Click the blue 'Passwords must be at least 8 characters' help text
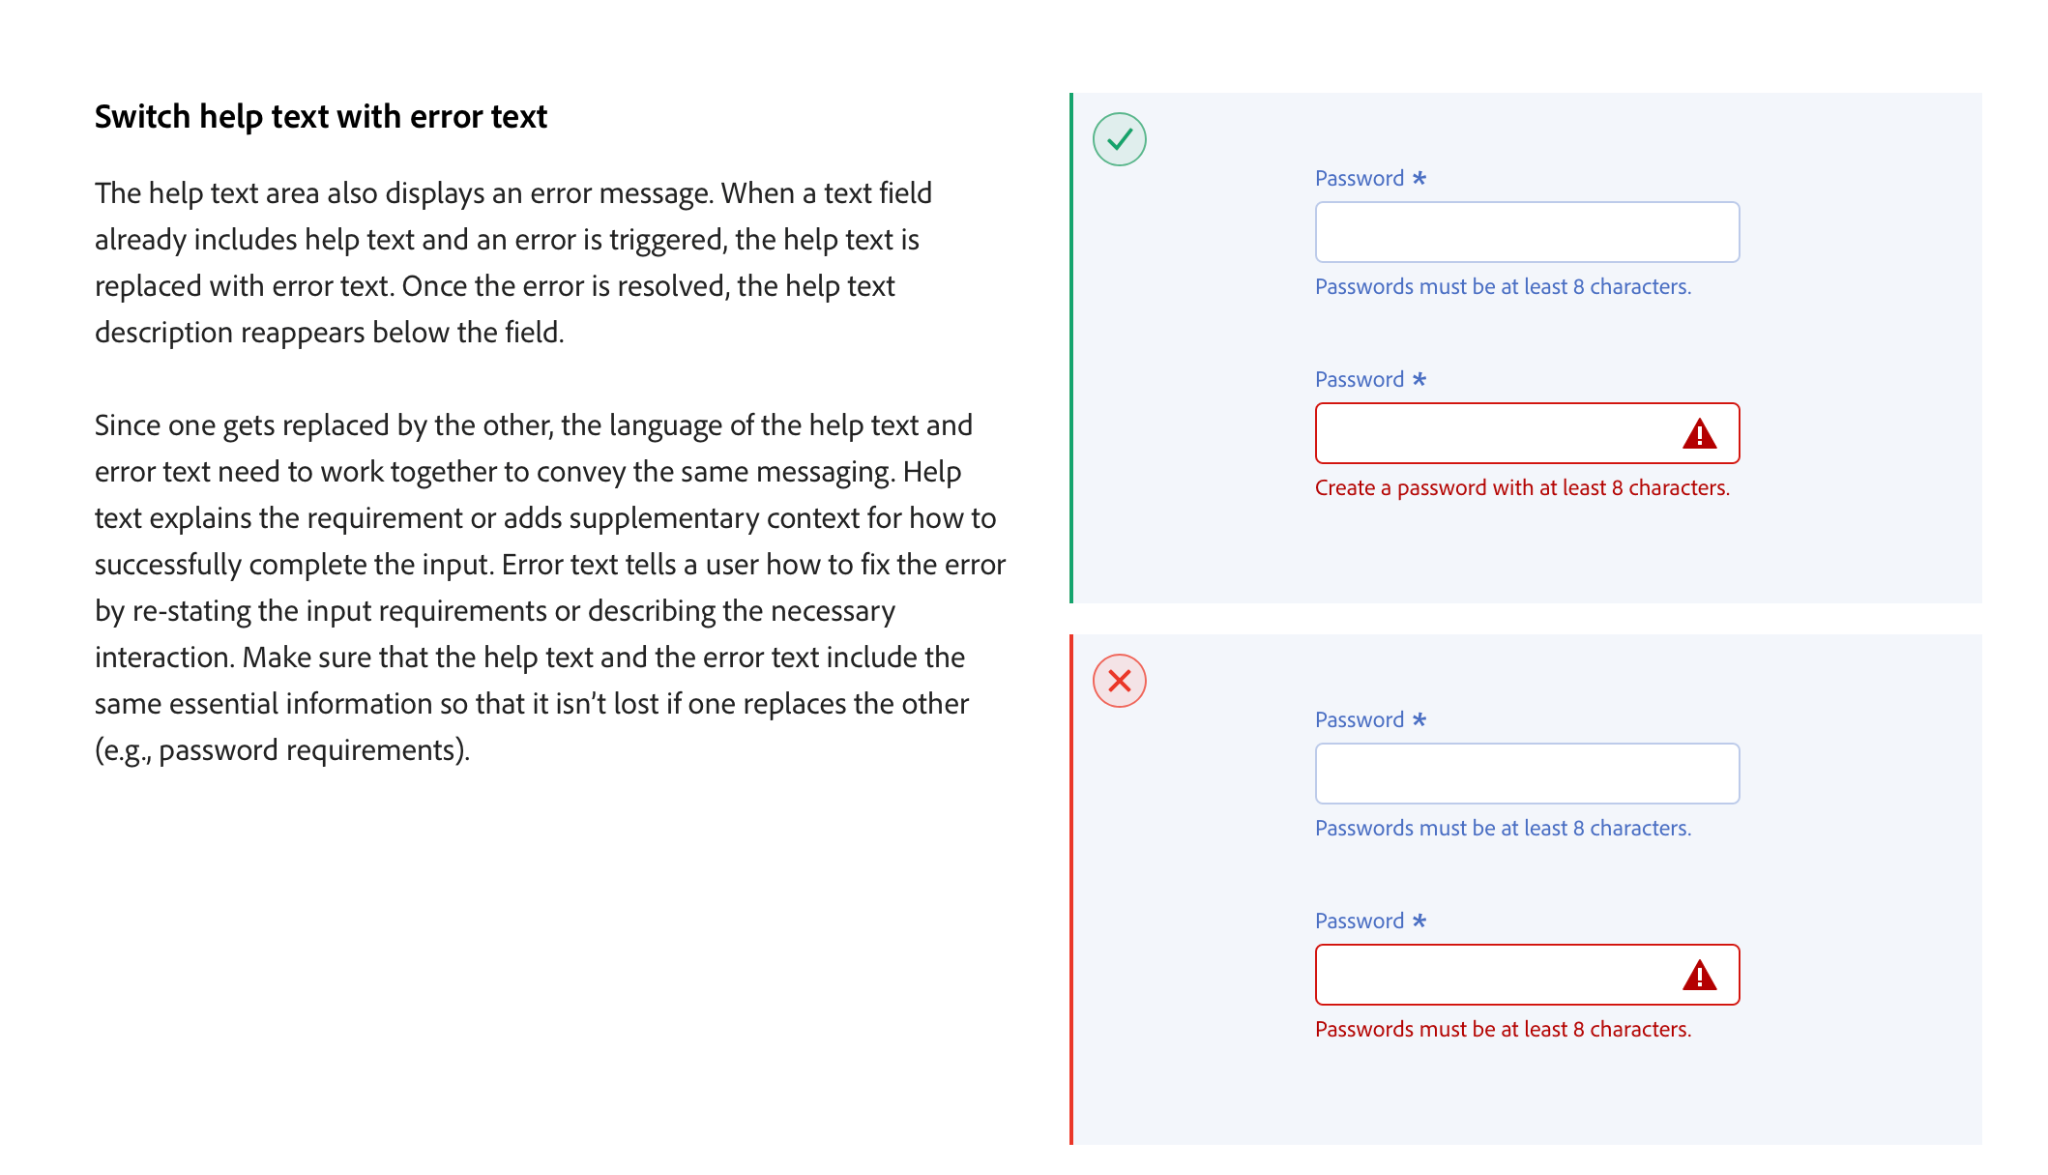This screenshot has height=1175, width=2048. pos(1503,286)
